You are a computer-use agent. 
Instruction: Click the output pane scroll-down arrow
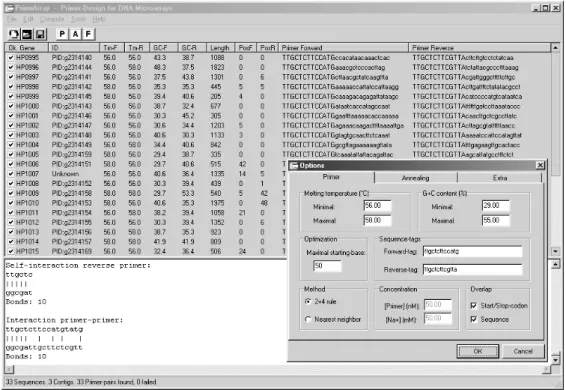(x=555, y=360)
